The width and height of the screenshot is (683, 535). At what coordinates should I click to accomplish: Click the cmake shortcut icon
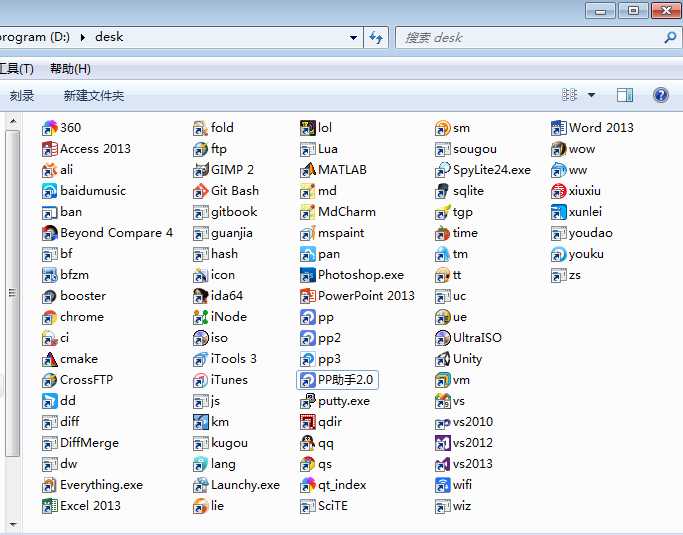tap(49, 359)
